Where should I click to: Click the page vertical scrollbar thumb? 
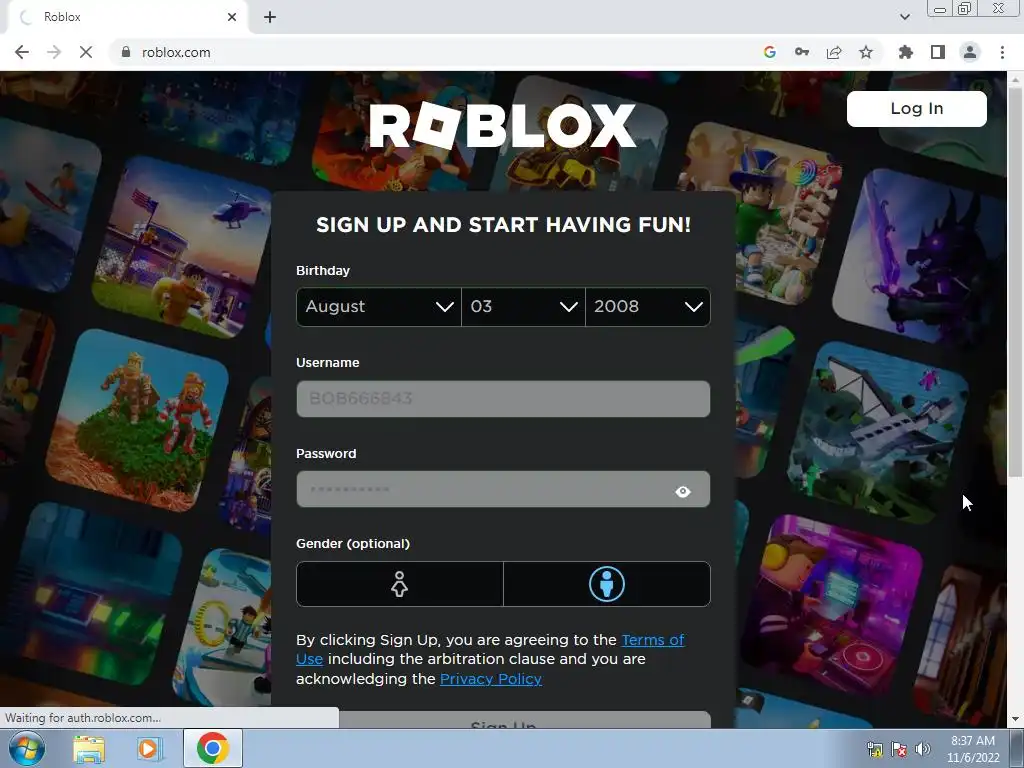[1015, 281]
